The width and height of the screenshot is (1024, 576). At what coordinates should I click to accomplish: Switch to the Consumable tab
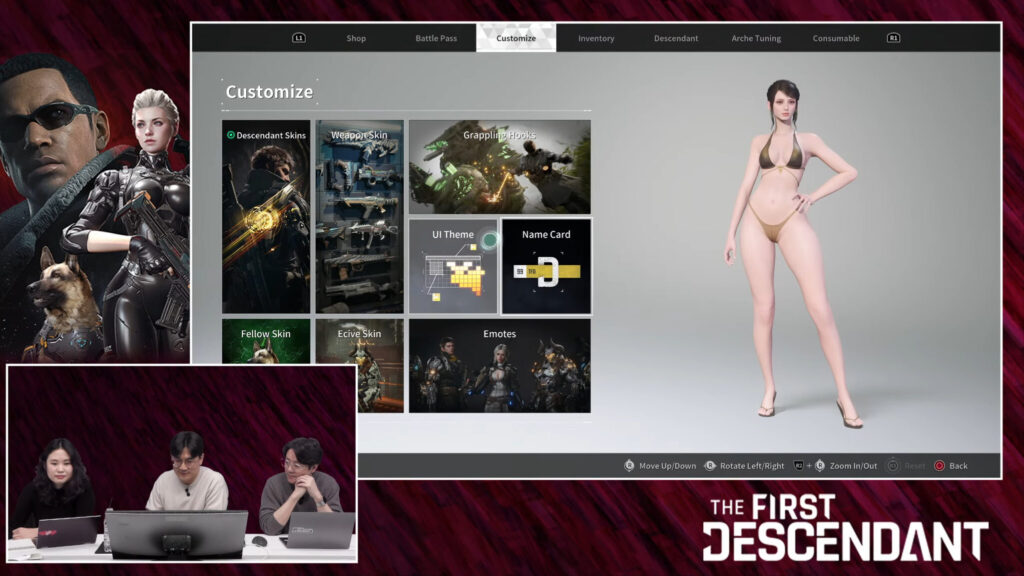tap(836, 38)
